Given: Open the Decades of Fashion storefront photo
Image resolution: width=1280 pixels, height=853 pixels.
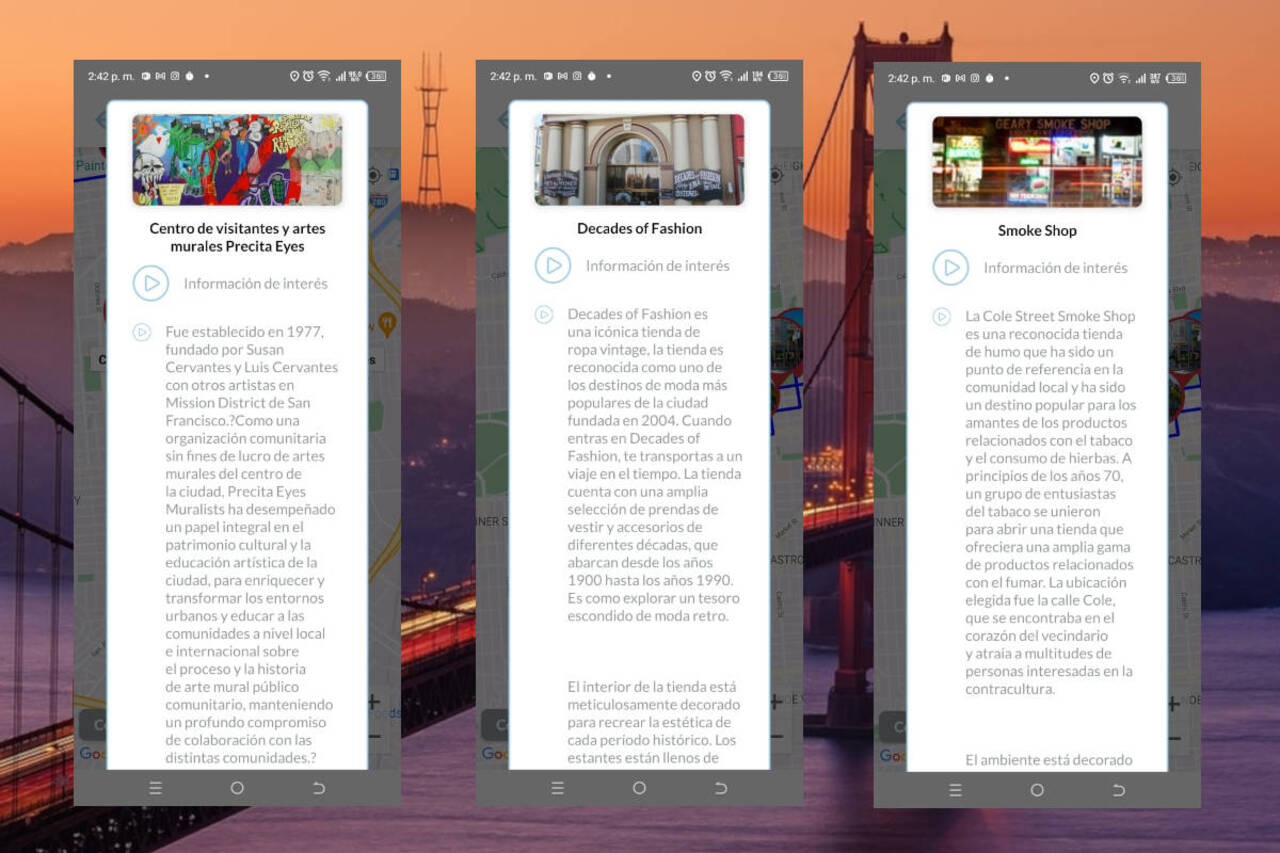Looking at the screenshot, I should point(639,160).
